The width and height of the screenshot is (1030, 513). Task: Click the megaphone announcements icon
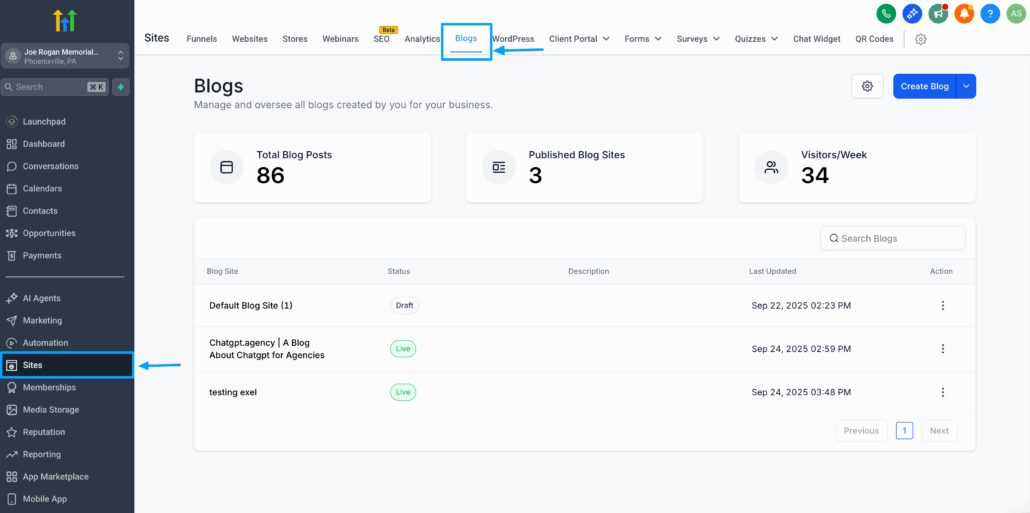coord(938,14)
